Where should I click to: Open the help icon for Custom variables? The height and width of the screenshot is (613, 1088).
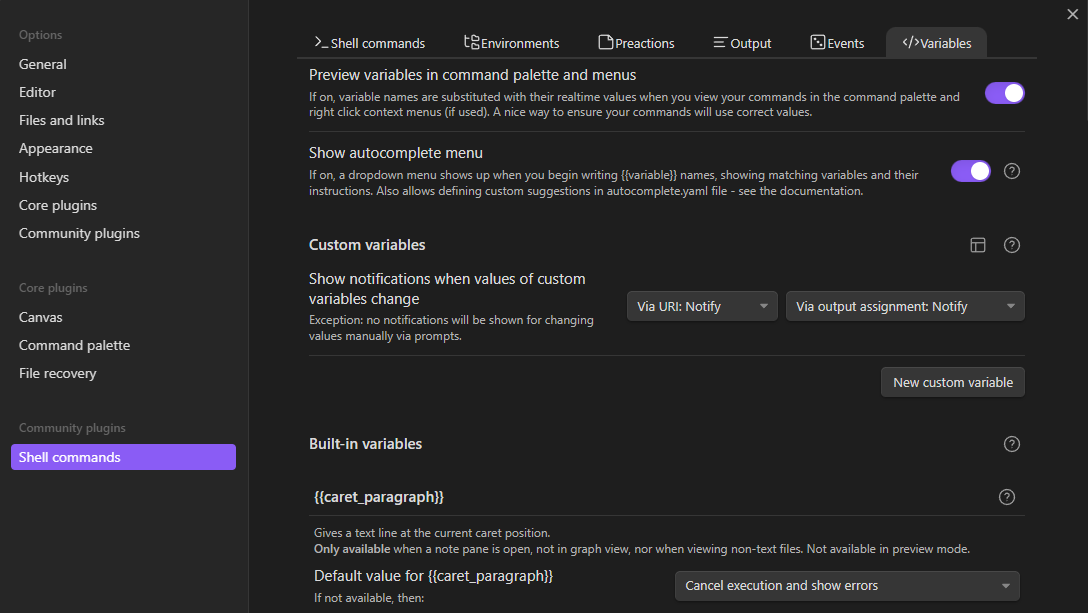(x=1011, y=245)
